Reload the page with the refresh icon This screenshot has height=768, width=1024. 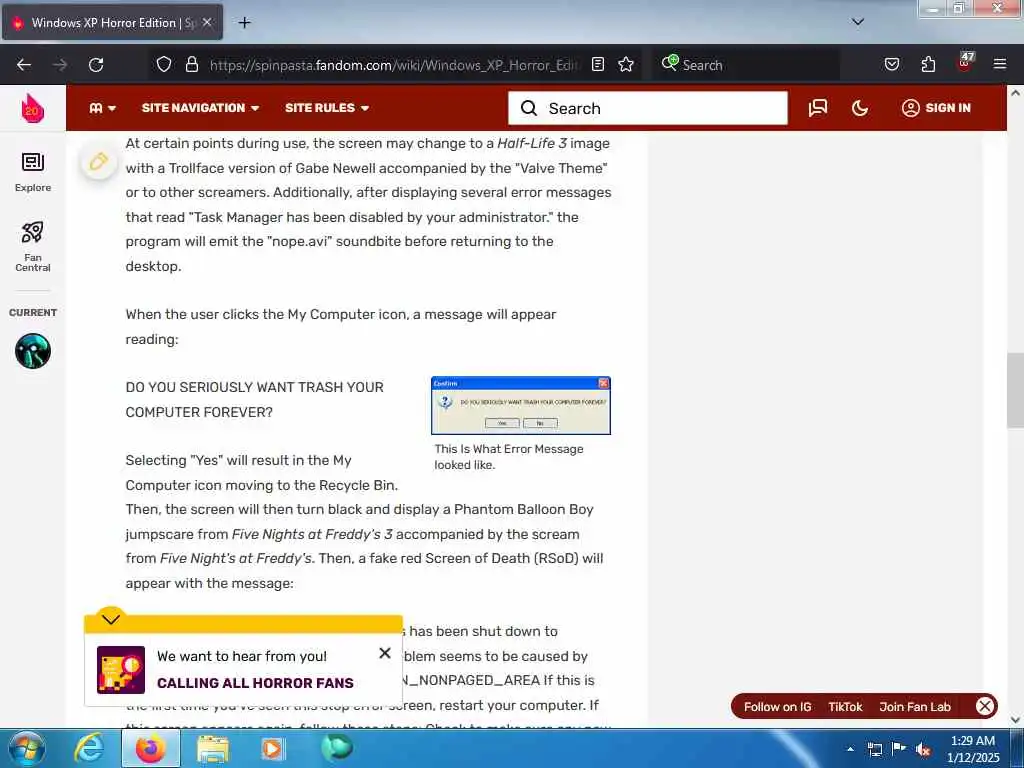96,65
